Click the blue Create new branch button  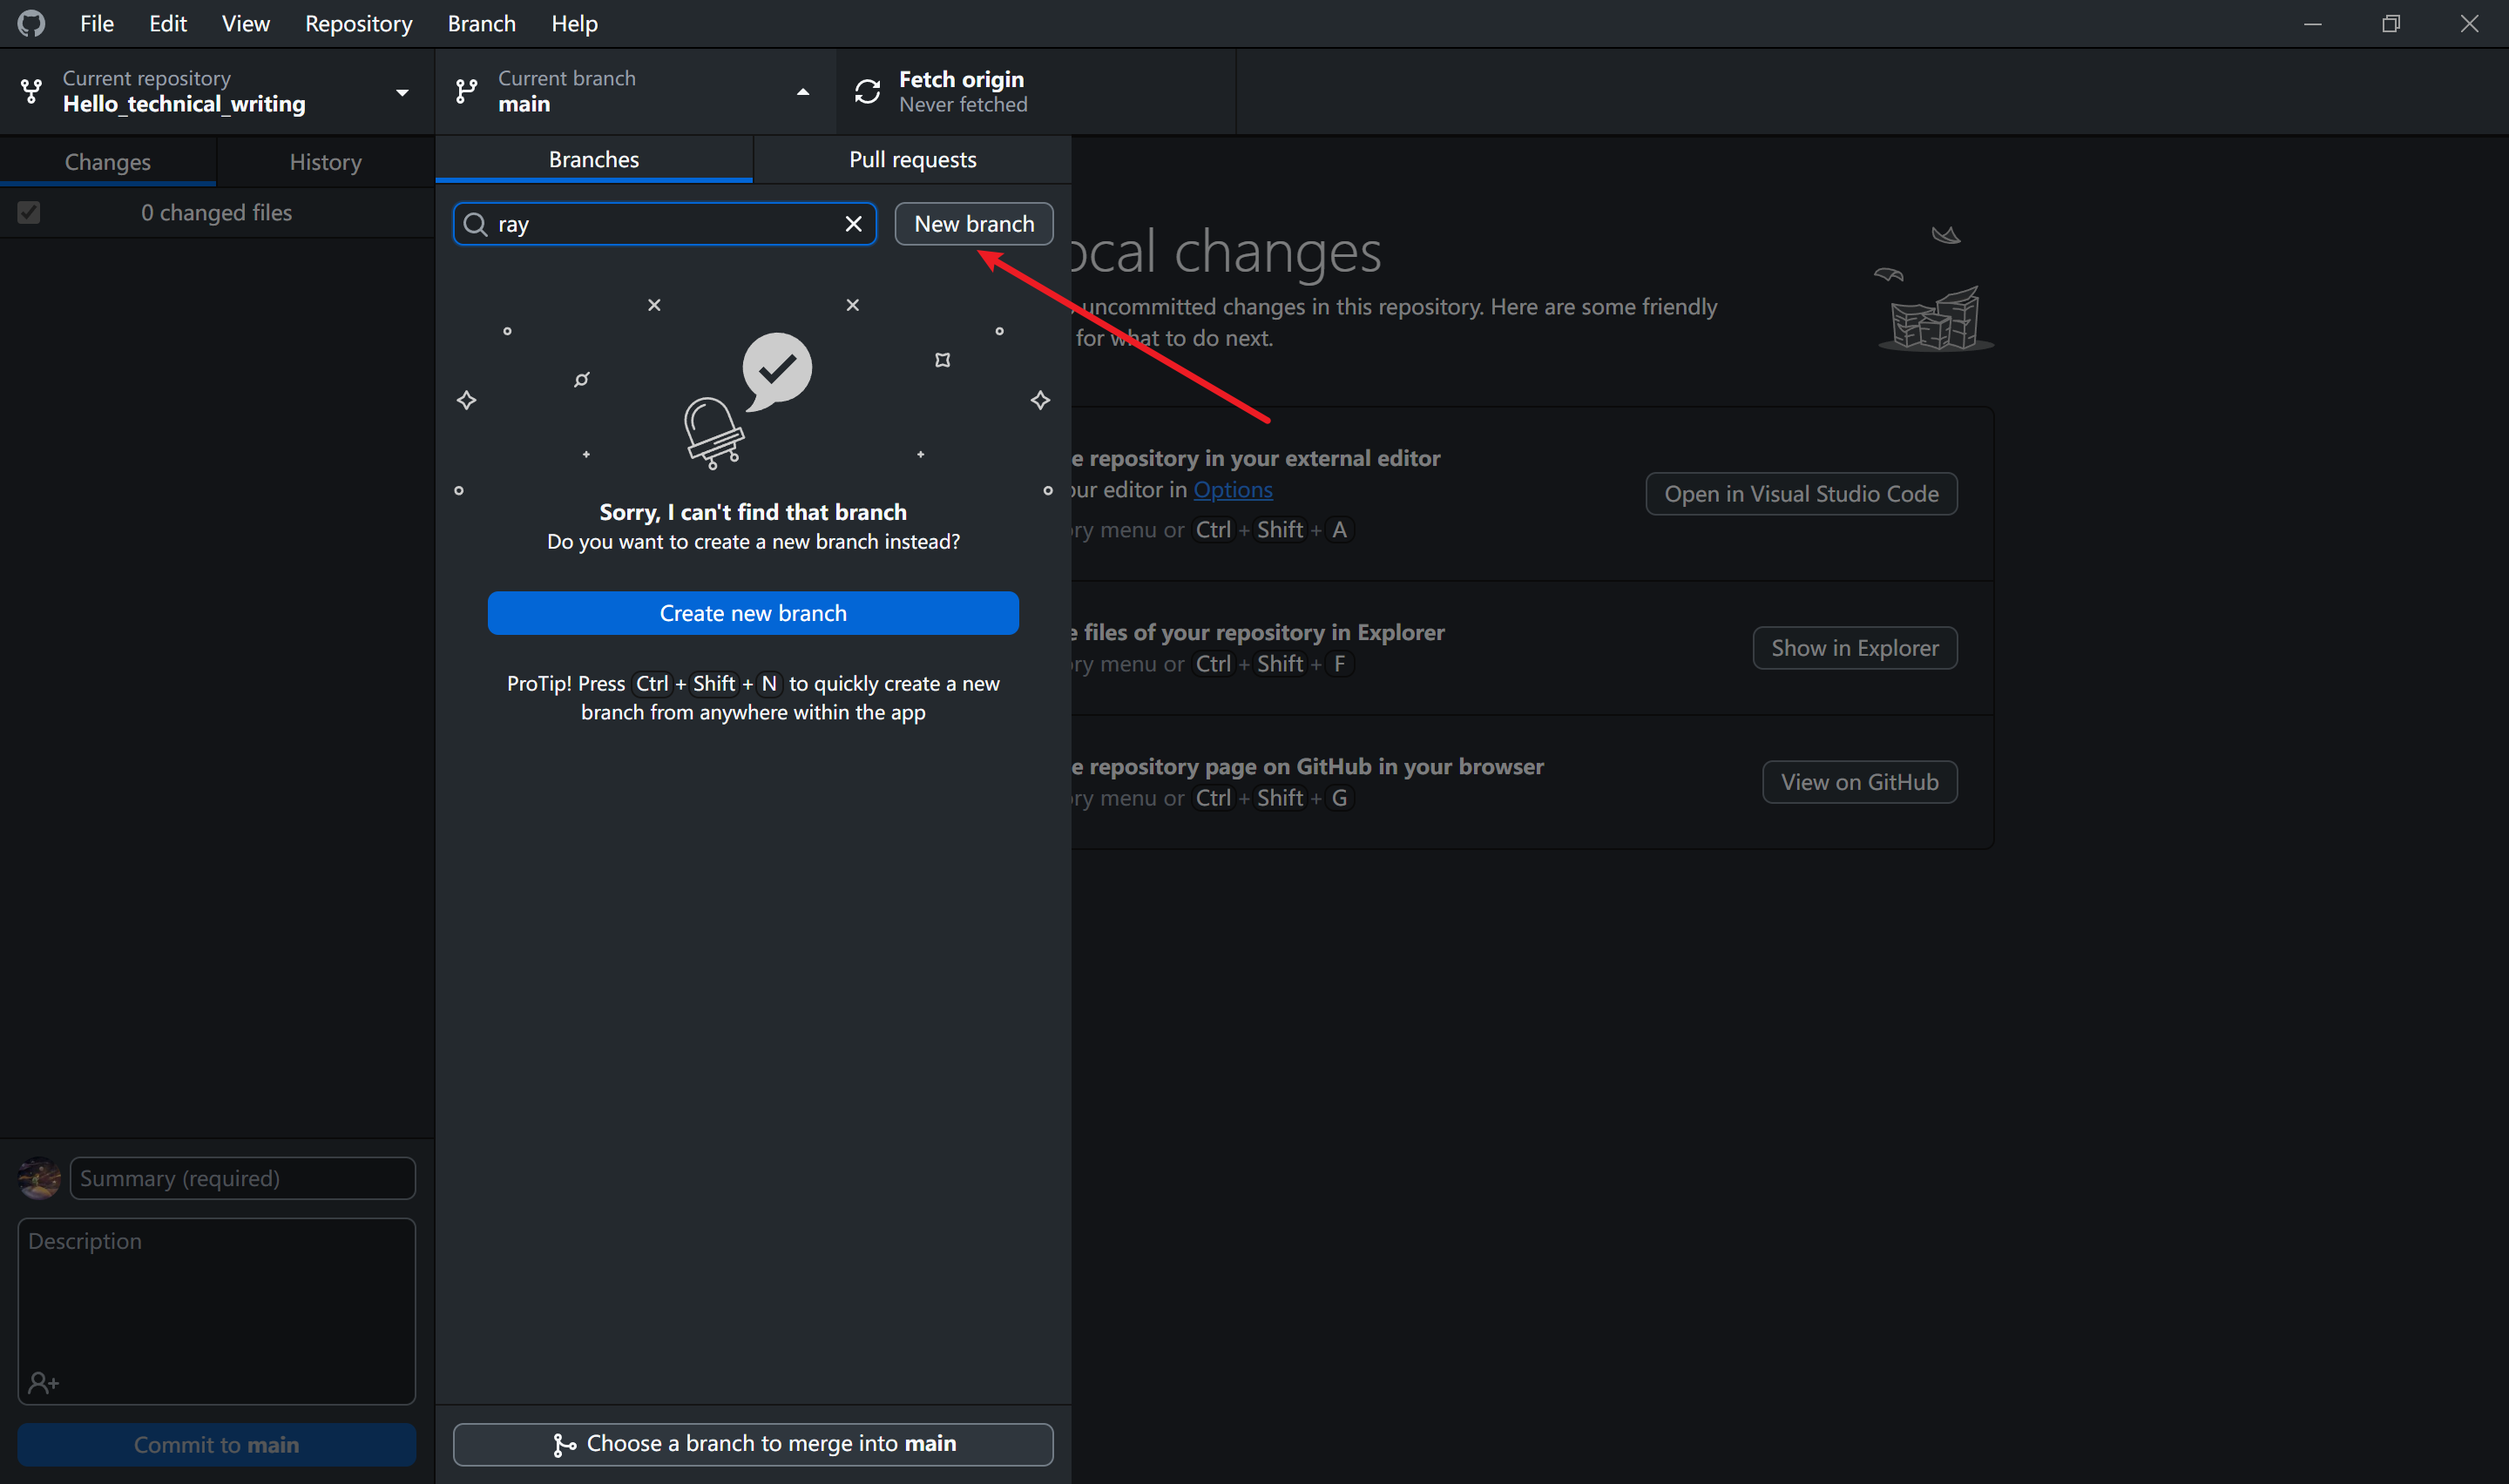pos(752,613)
